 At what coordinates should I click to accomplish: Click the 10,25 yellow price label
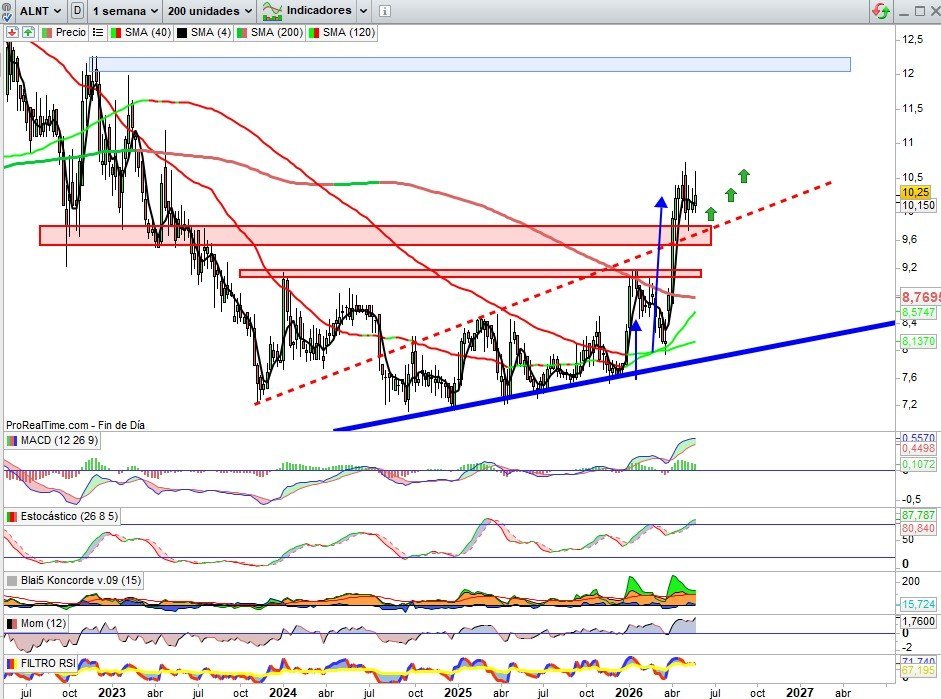[x=916, y=192]
